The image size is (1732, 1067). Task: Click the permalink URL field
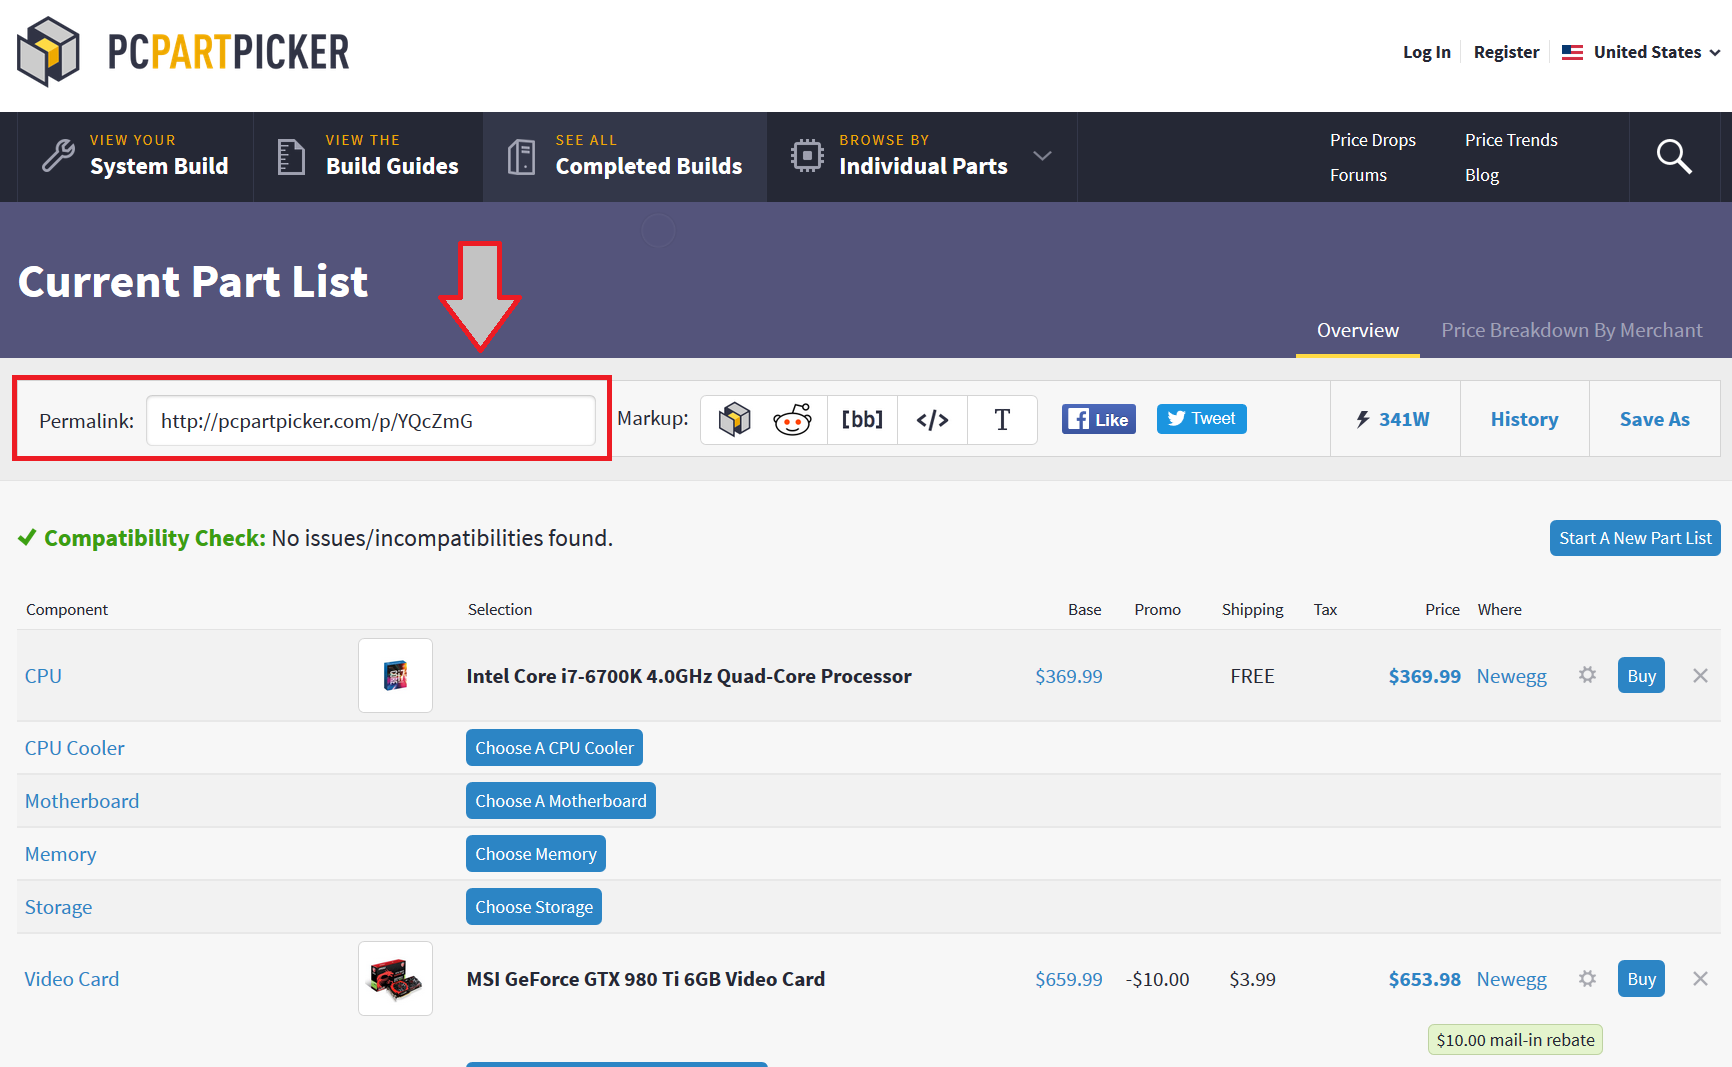tap(371, 421)
